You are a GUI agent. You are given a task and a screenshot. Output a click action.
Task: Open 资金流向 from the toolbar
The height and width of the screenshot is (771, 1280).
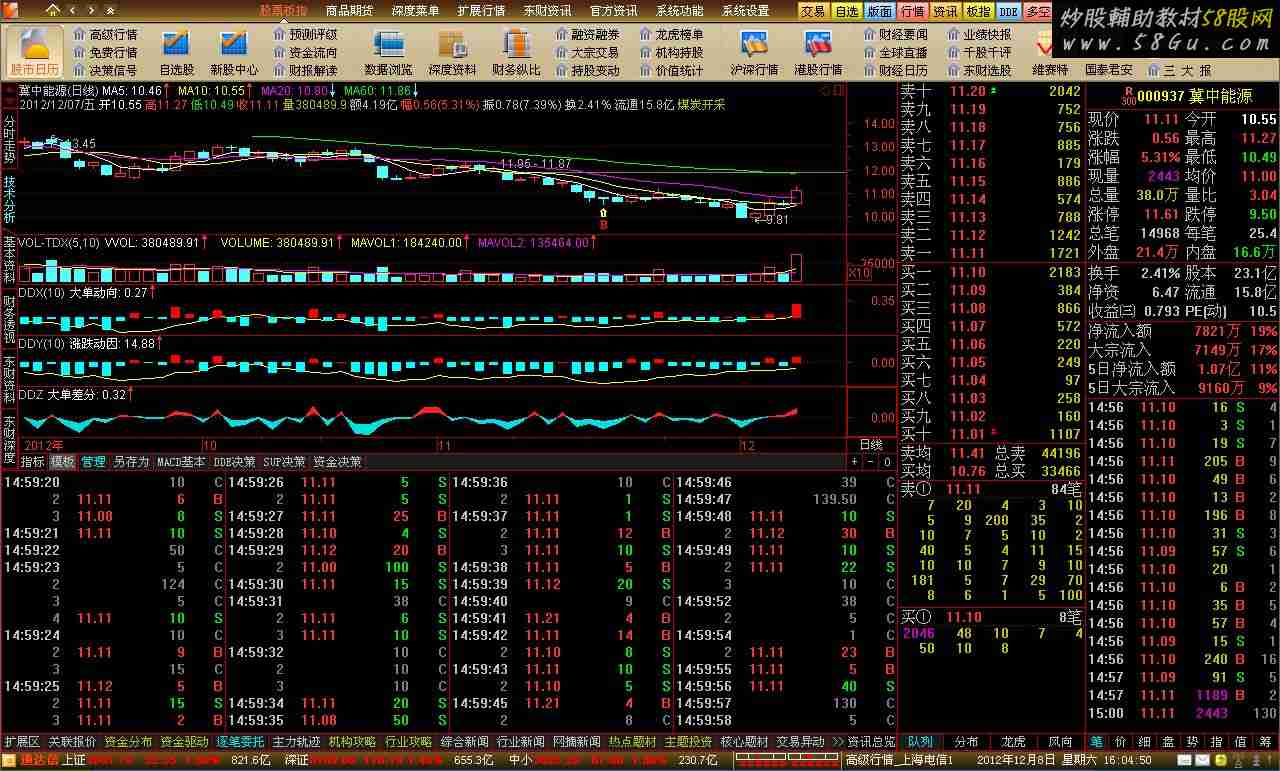(305, 52)
